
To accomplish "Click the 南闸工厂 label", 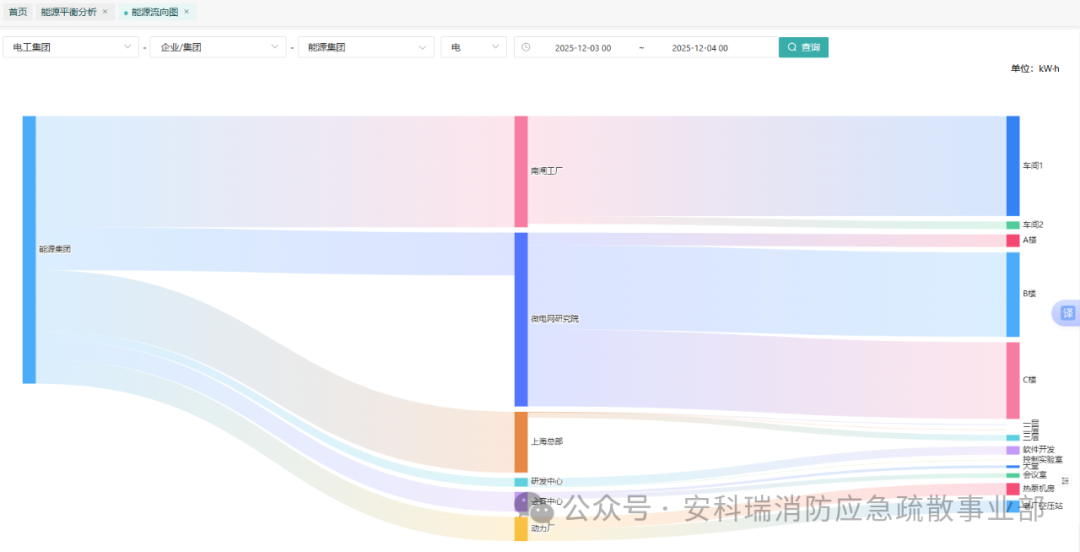I will point(546,172).
